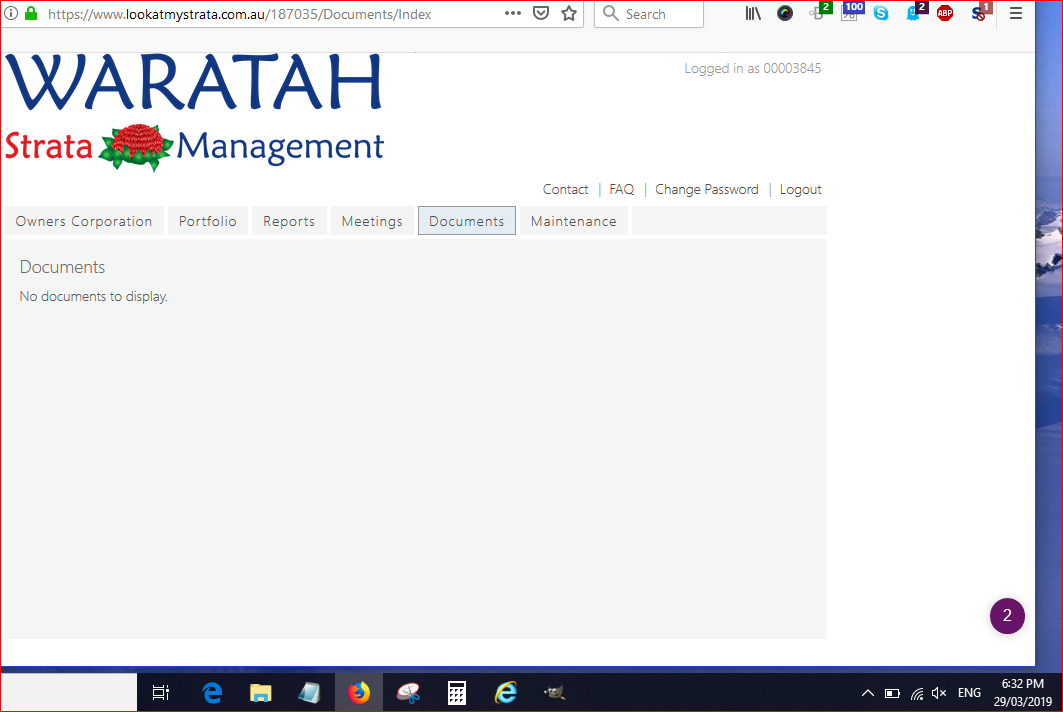Open the FAQ link
Image resolution: width=1063 pixels, height=712 pixels.
tap(622, 189)
